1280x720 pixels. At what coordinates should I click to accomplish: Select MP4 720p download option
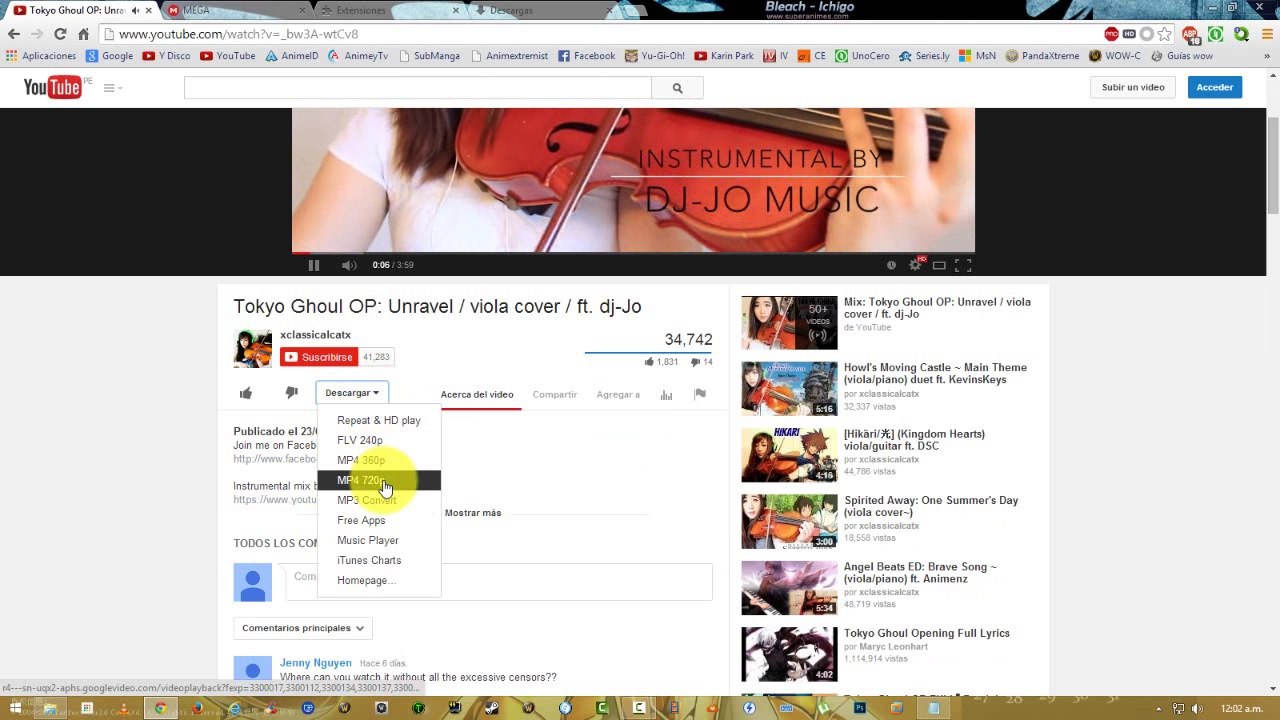click(x=379, y=480)
